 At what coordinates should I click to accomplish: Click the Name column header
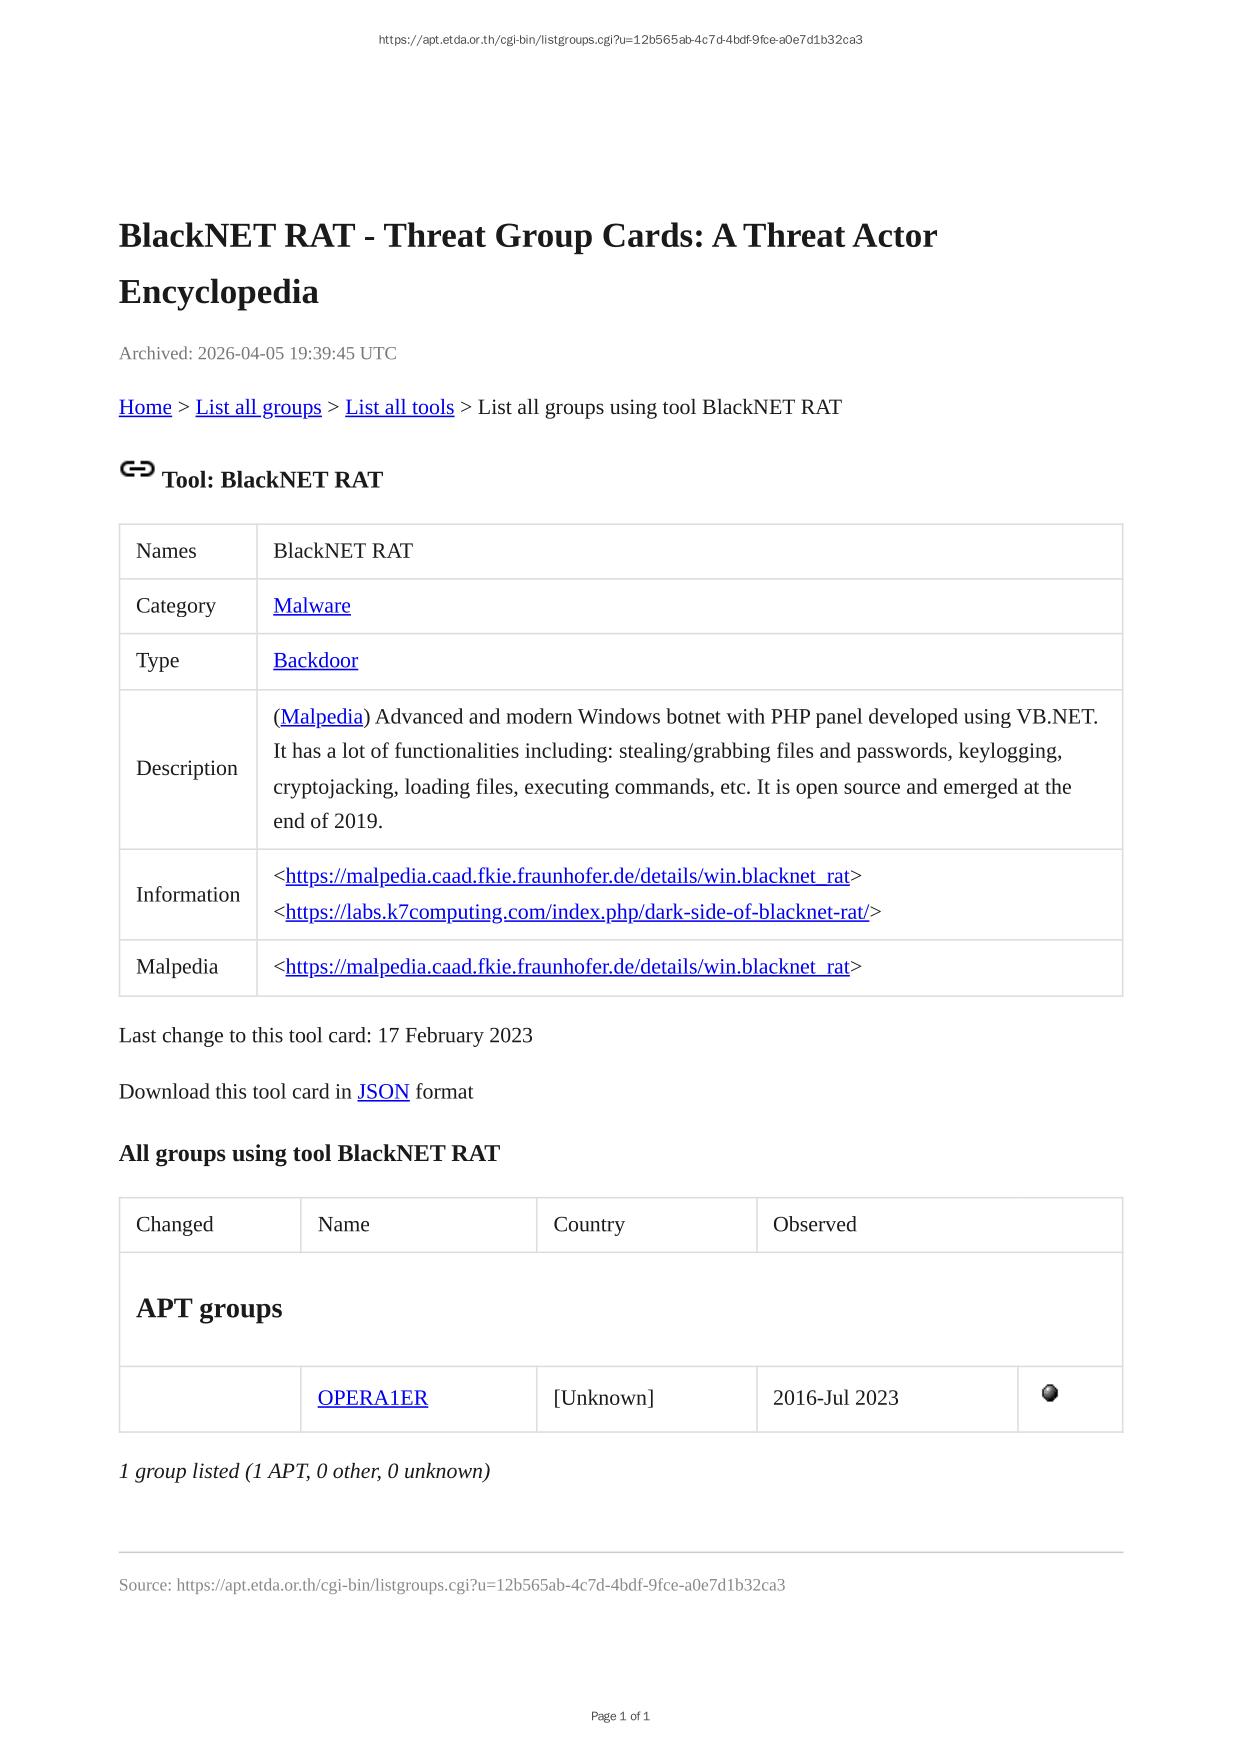coord(343,1225)
